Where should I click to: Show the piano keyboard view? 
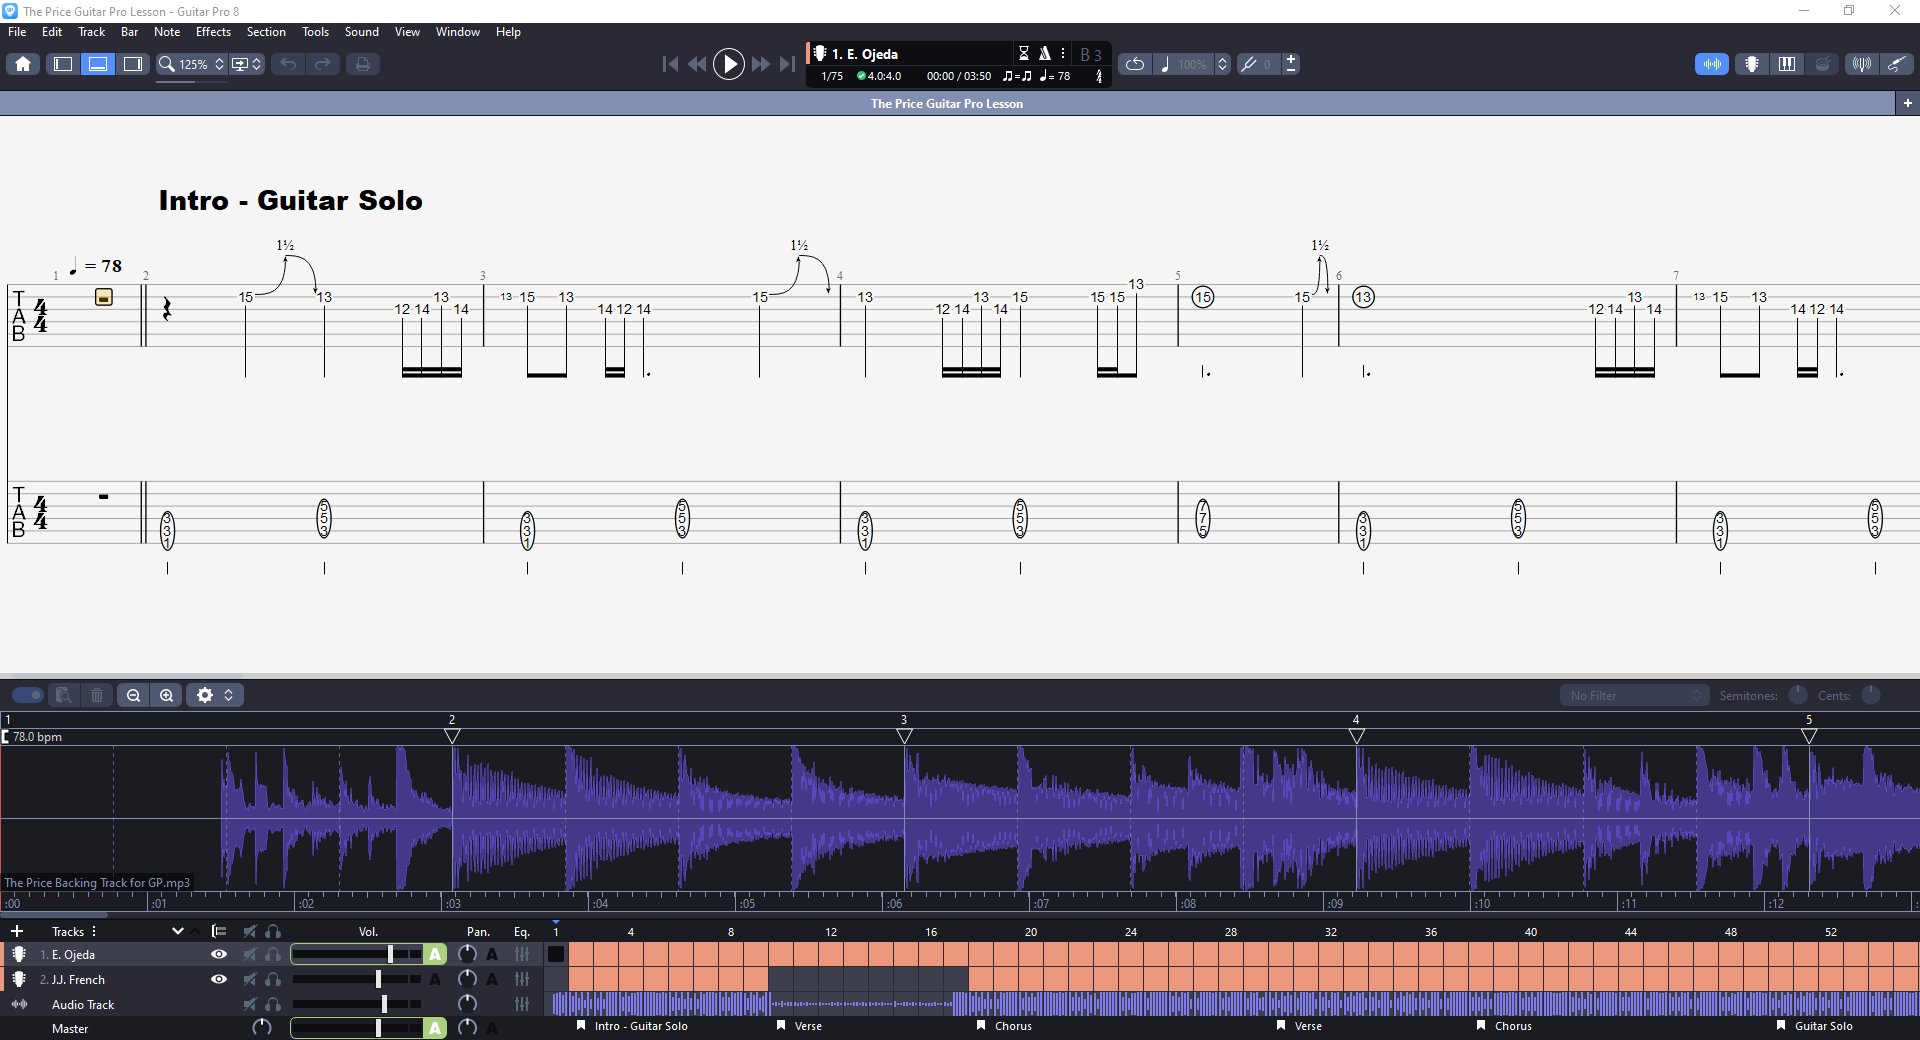pos(1787,64)
